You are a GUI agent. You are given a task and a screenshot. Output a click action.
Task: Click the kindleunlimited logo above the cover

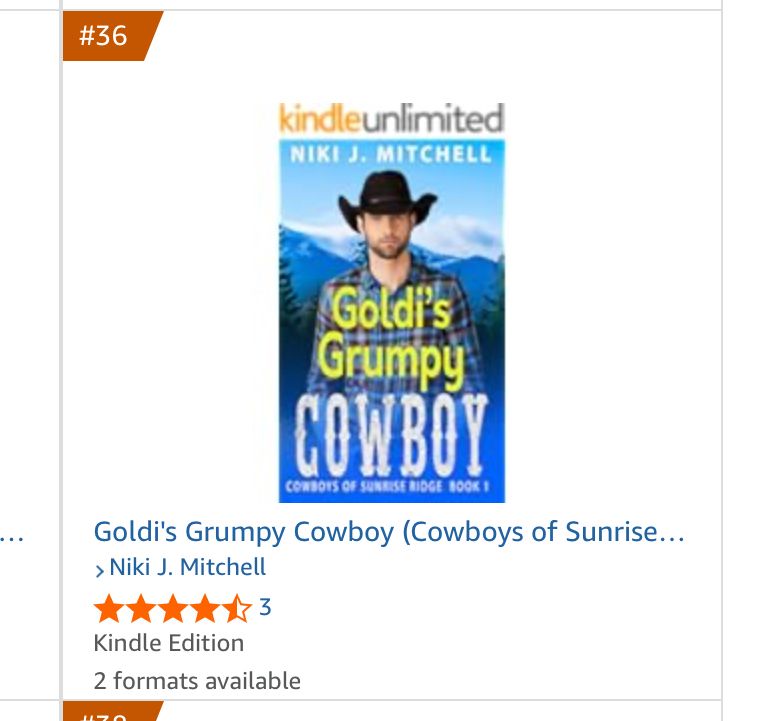(x=390, y=119)
